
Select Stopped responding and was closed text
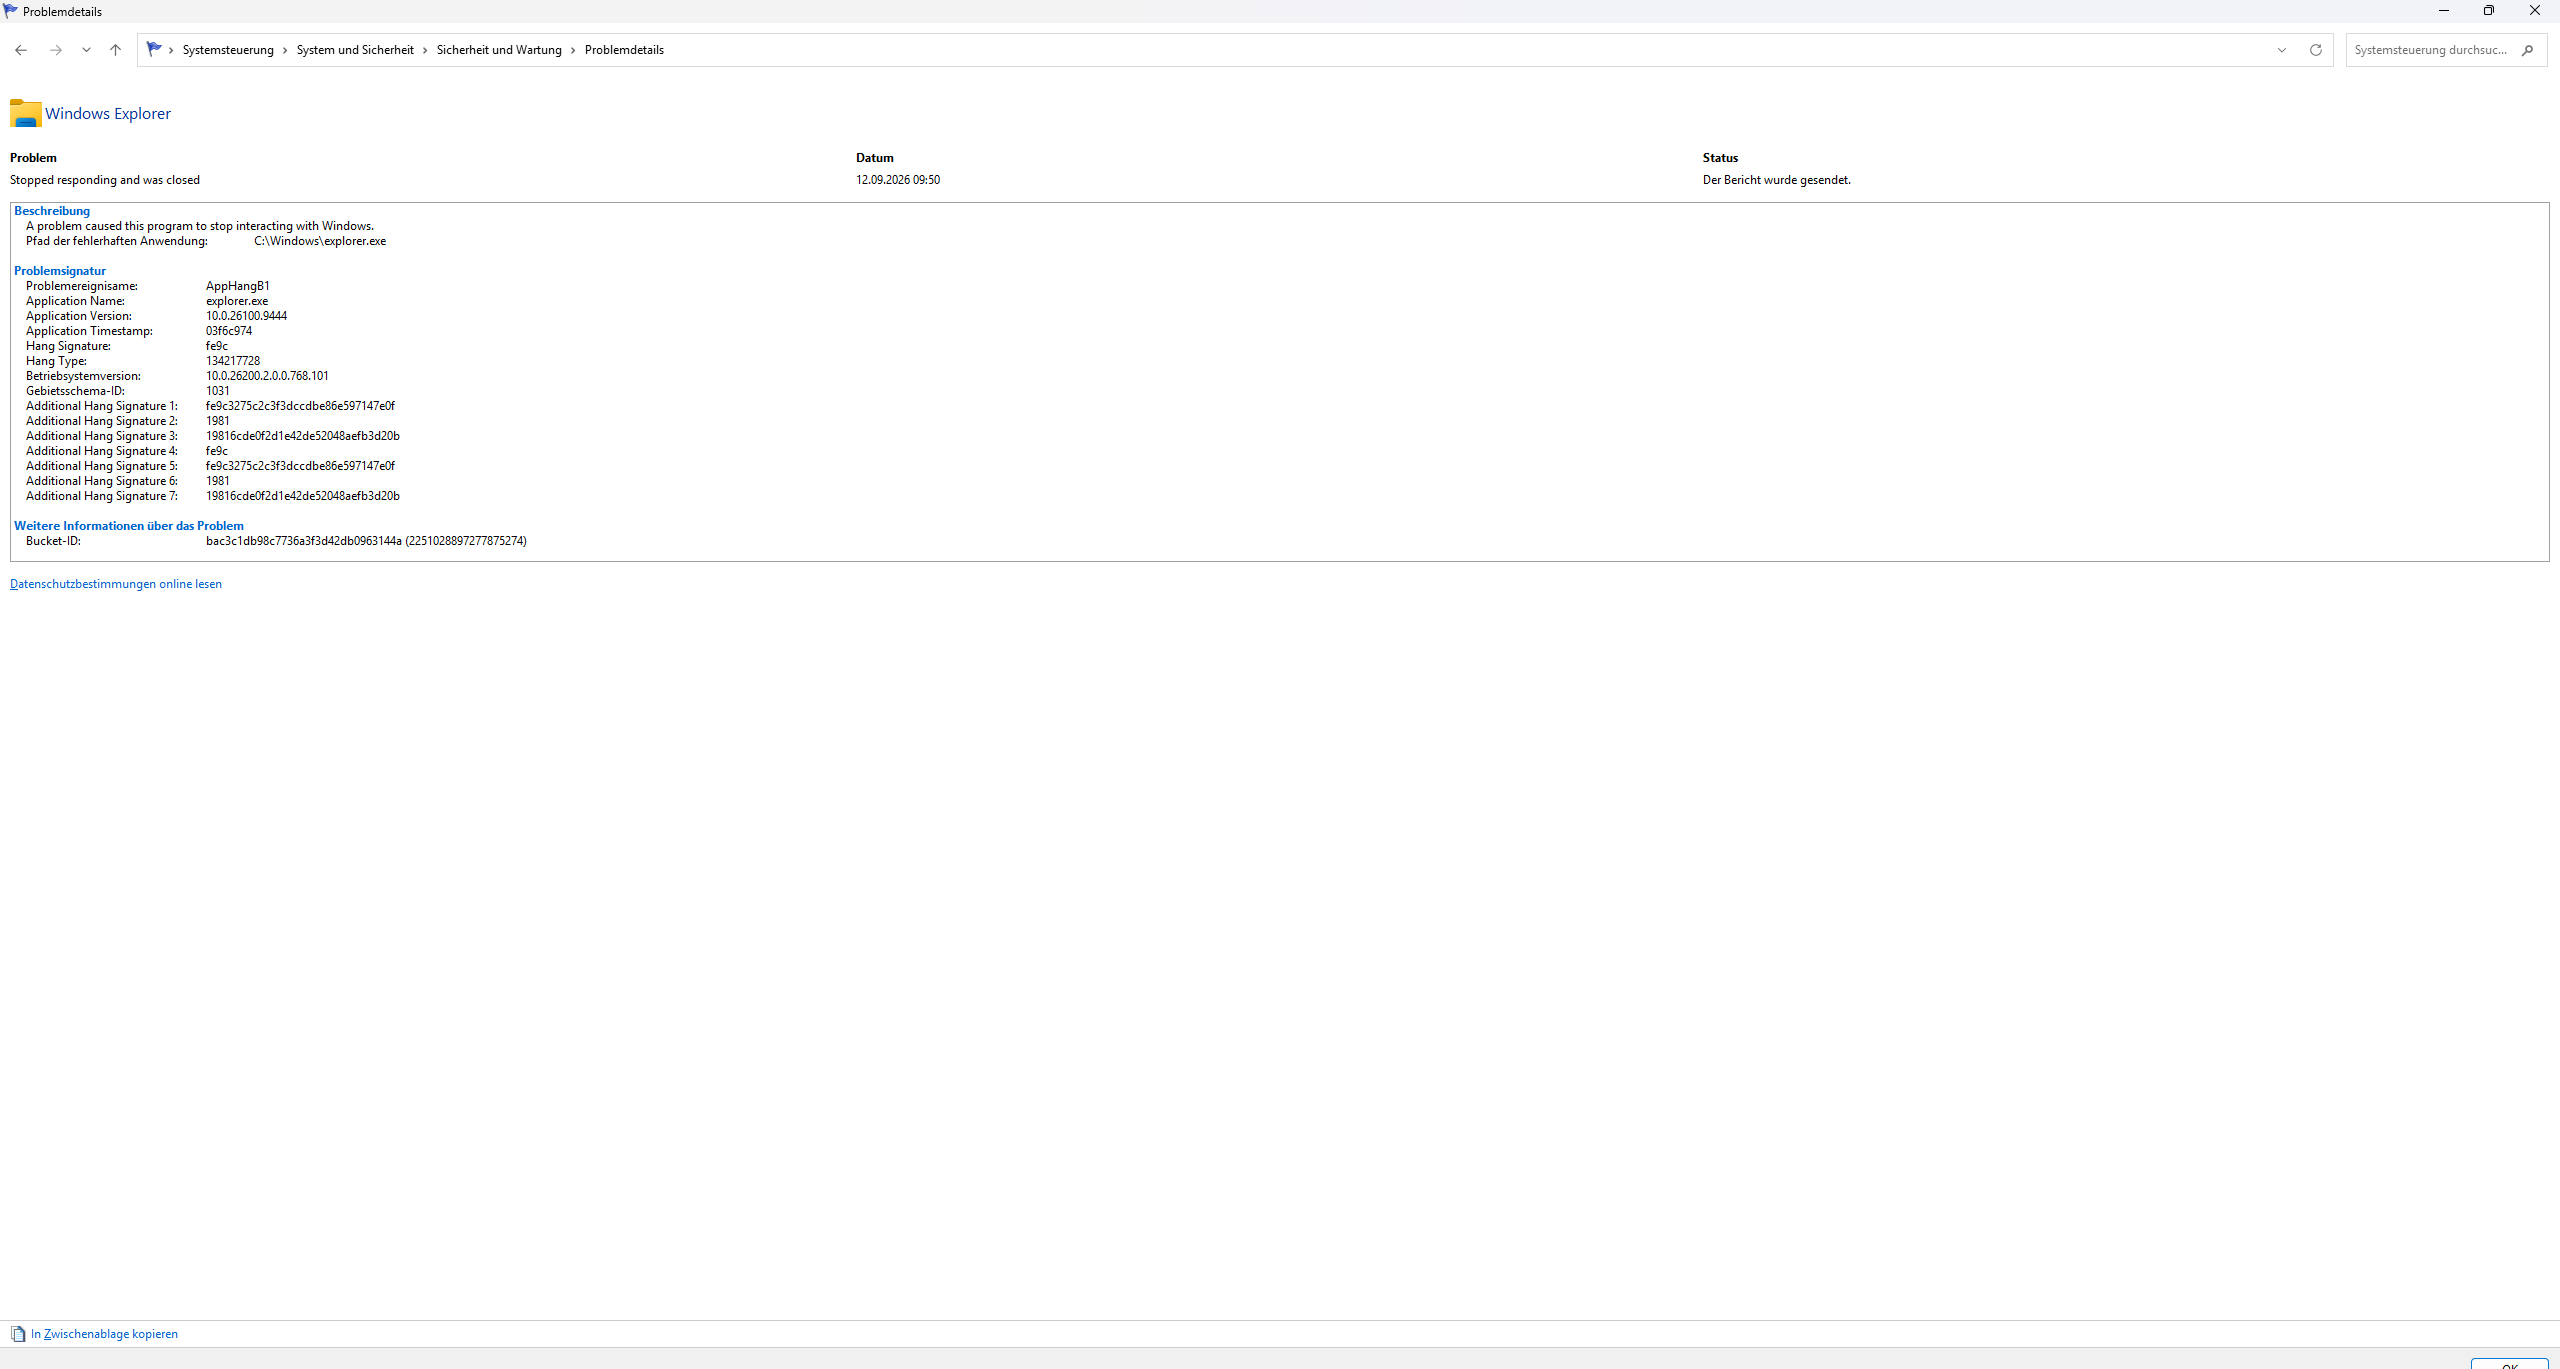click(x=105, y=180)
